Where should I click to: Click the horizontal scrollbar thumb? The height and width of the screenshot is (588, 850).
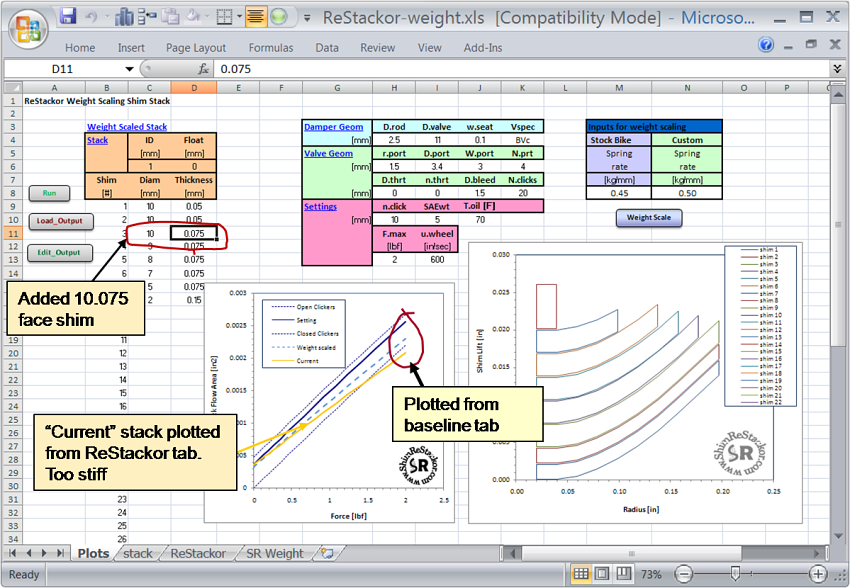point(632,553)
